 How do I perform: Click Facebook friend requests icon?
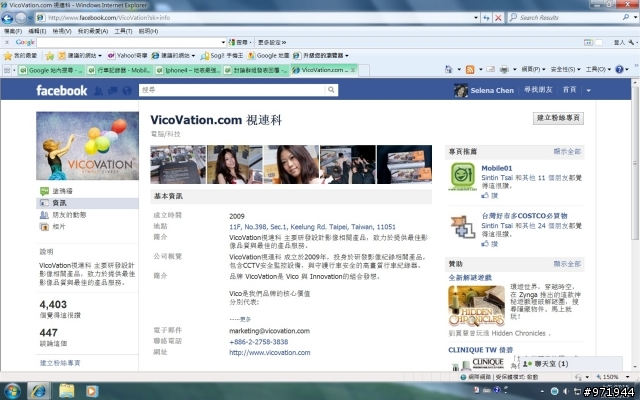pyautogui.click(x=98, y=91)
